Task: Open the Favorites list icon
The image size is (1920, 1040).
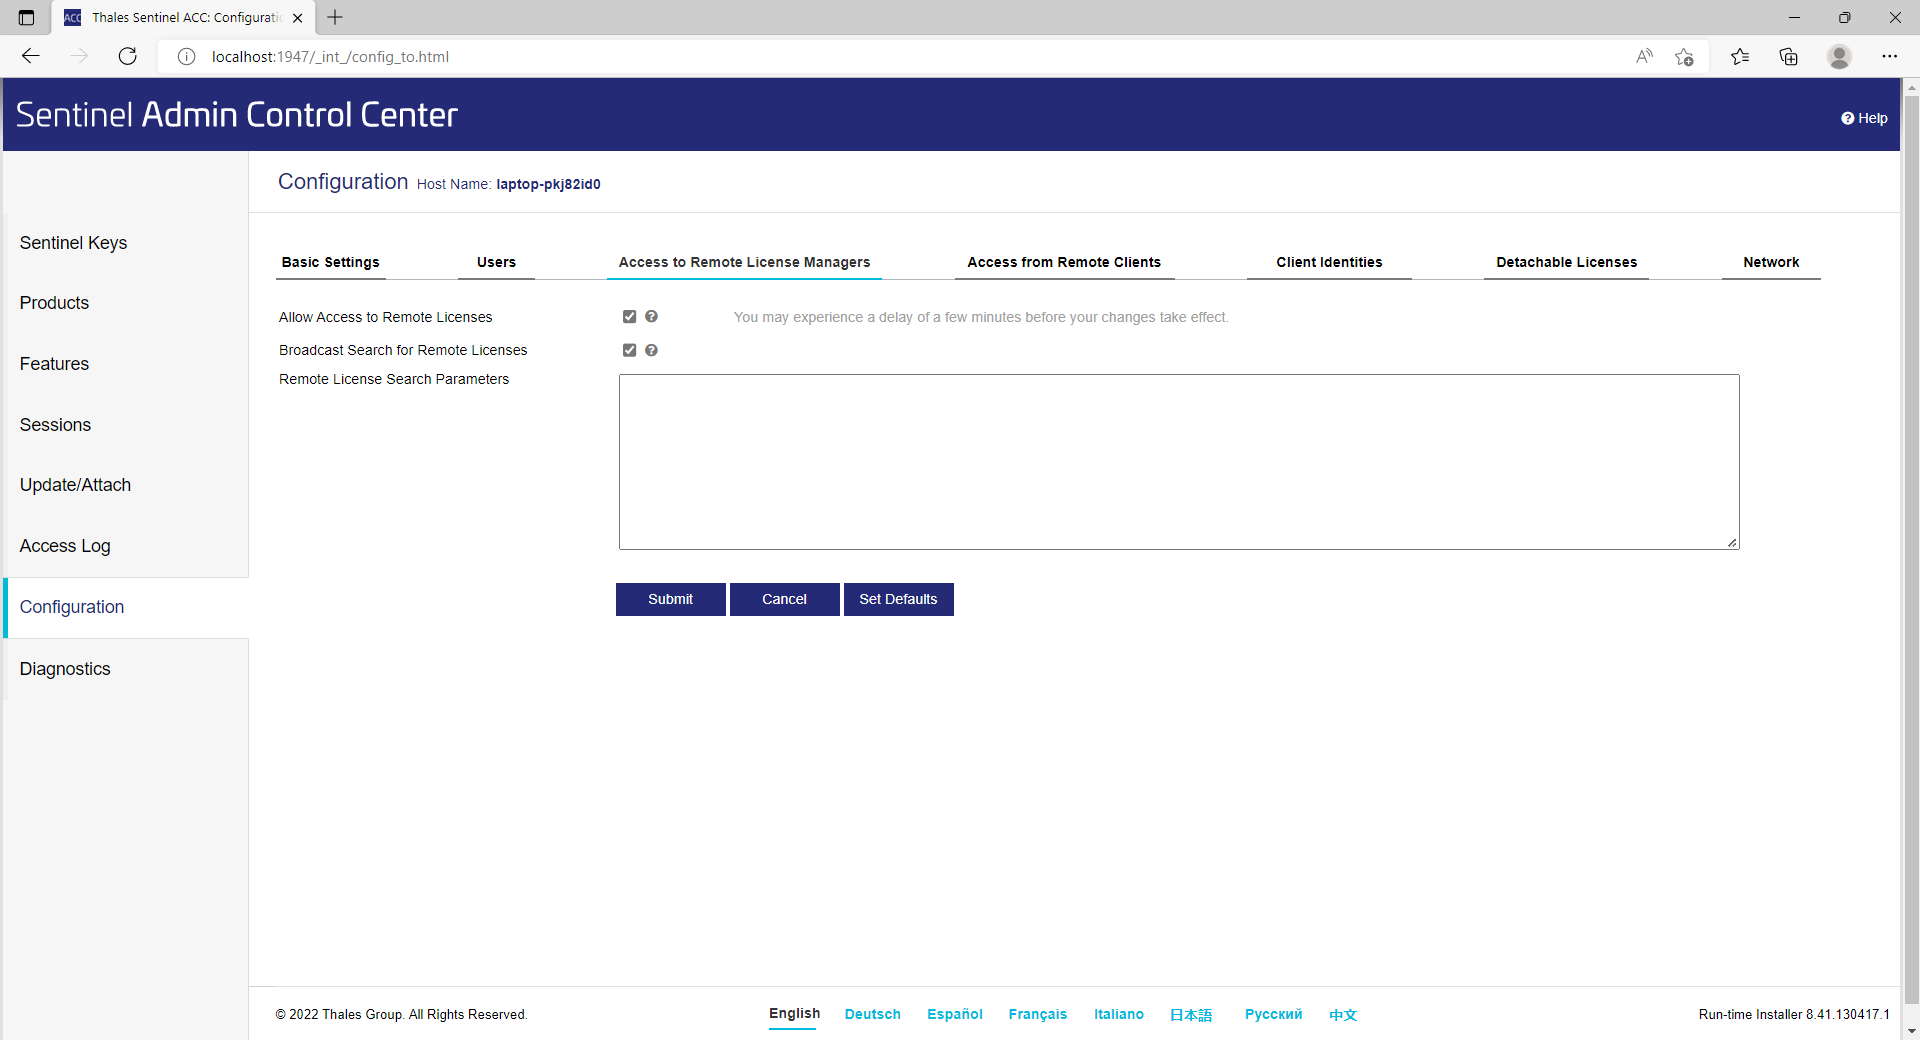Action: pyautogui.click(x=1740, y=56)
